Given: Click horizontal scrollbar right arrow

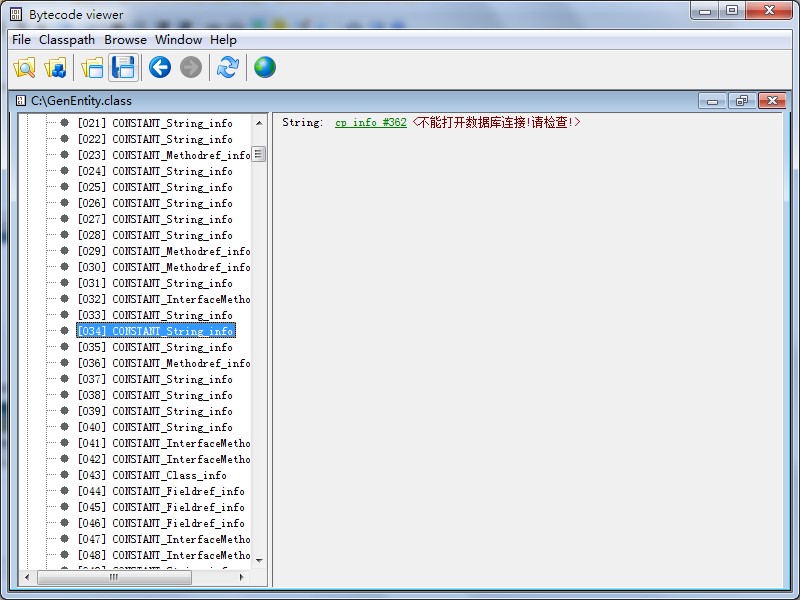Looking at the screenshot, I should [241, 577].
